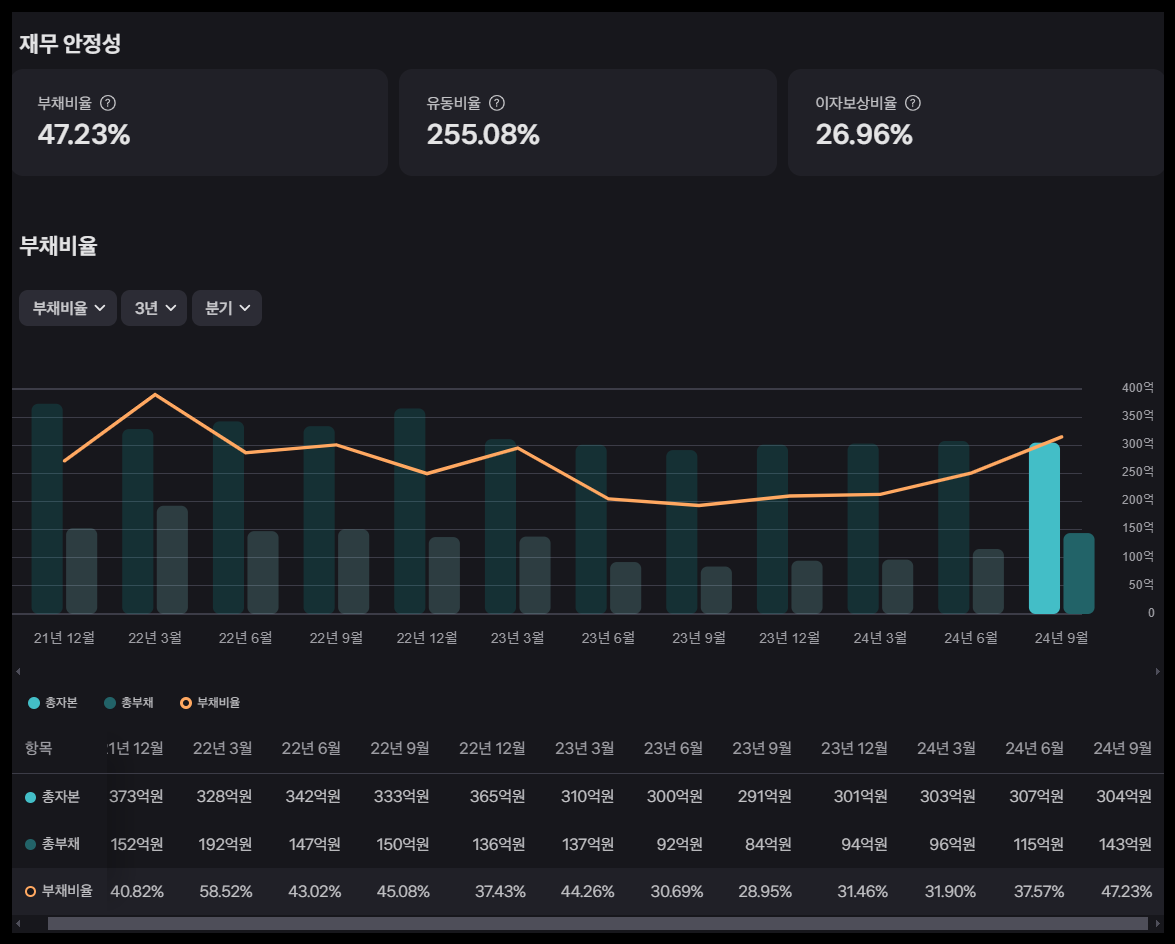Select the highlighted 24년 9월 총자본 bar
1175x944 pixels.
coord(1045,528)
